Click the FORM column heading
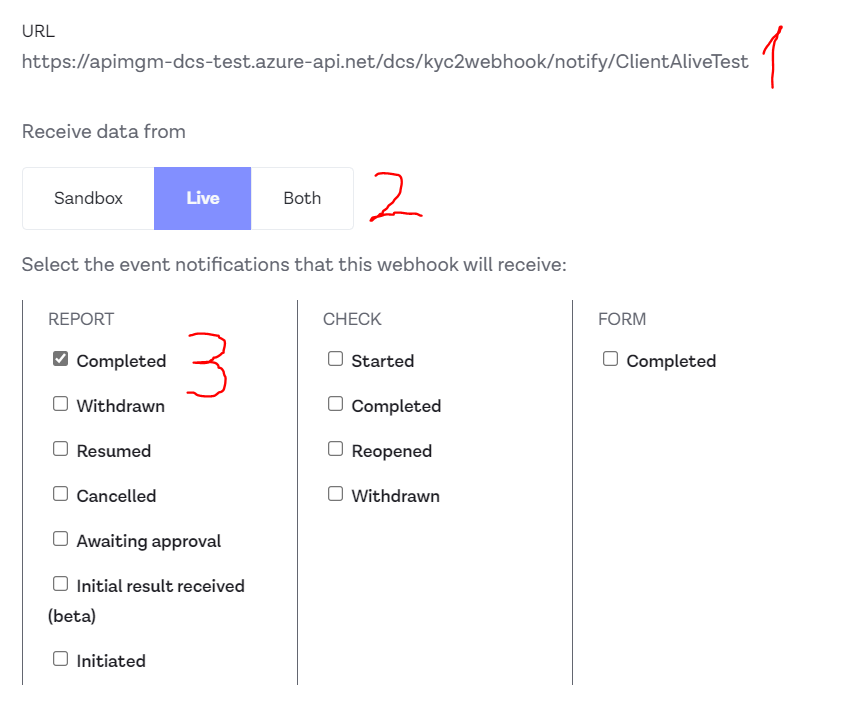Screen dimensions: 857x701 [622, 319]
